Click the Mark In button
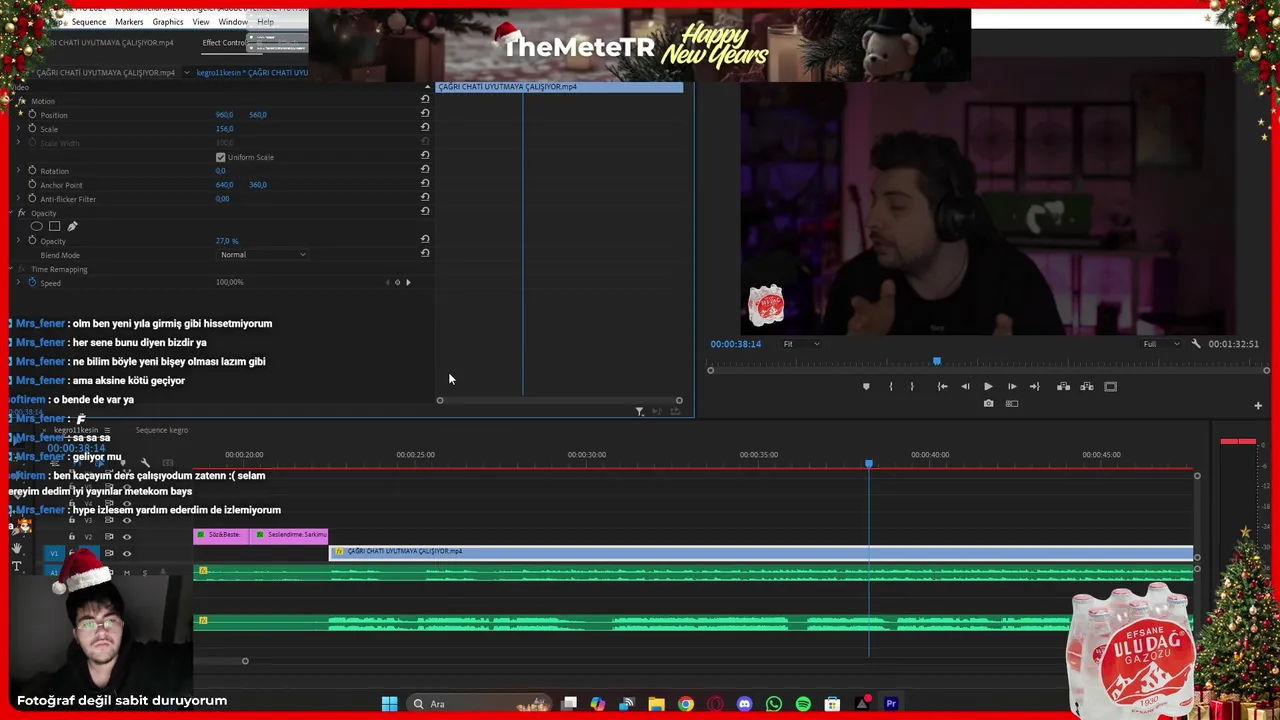 (x=891, y=386)
